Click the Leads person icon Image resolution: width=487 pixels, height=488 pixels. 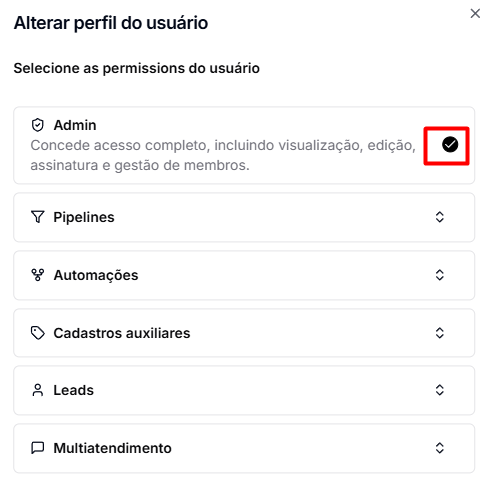(x=37, y=390)
